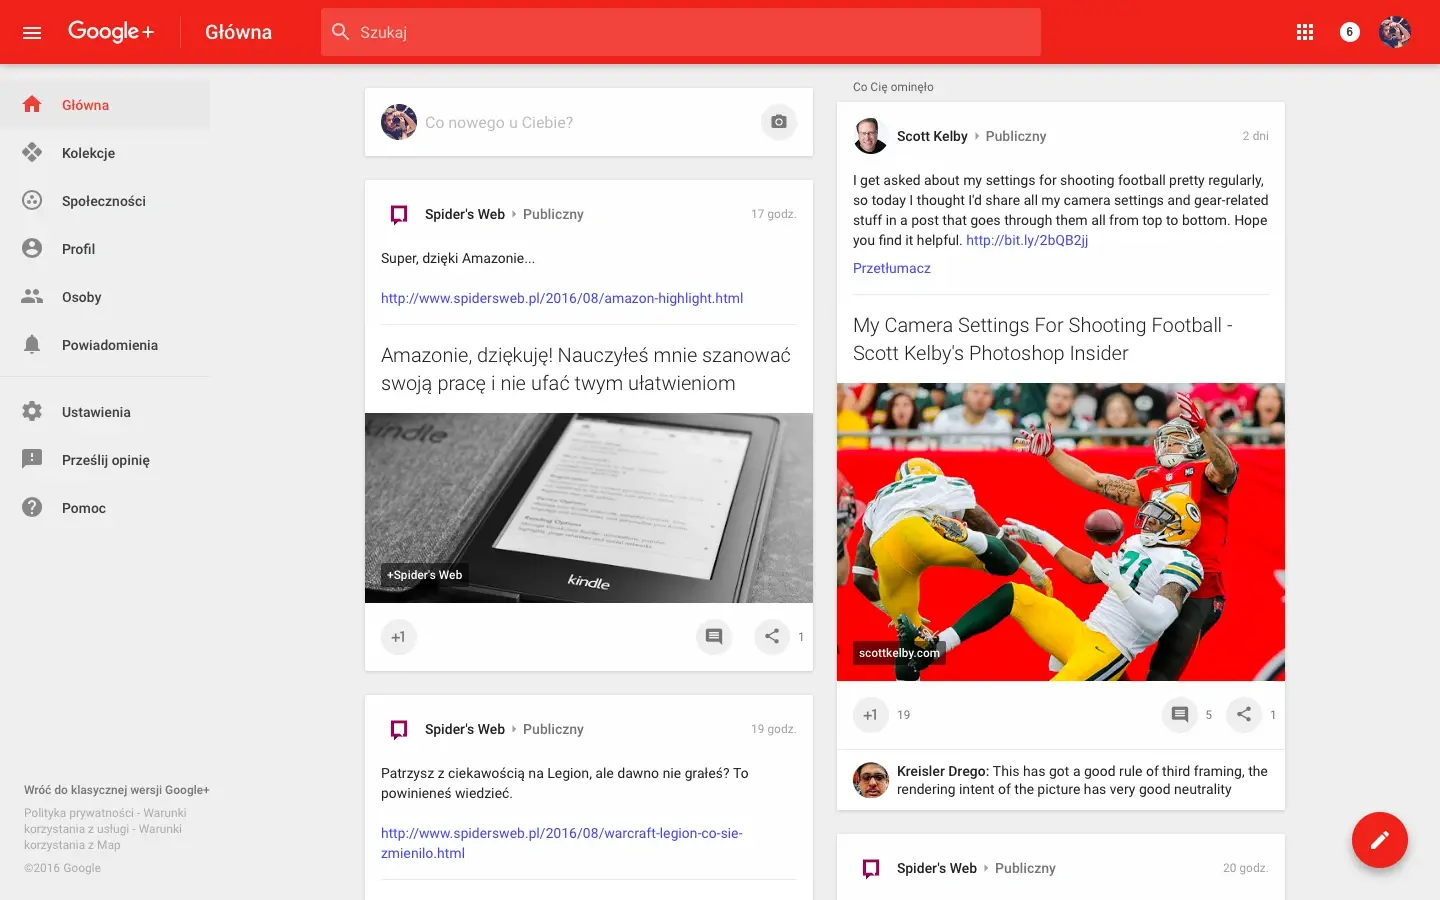1440x900 pixels.
Task: Open comments on Scott Kelby's post
Action: pos(1180,714)
